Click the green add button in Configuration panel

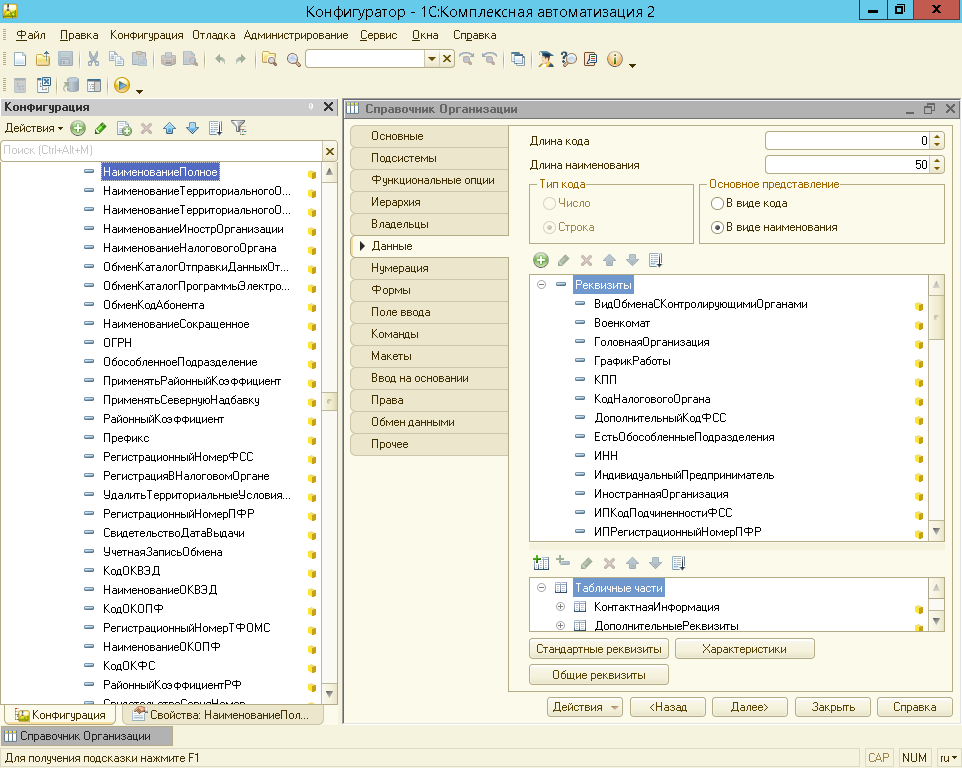78,128
